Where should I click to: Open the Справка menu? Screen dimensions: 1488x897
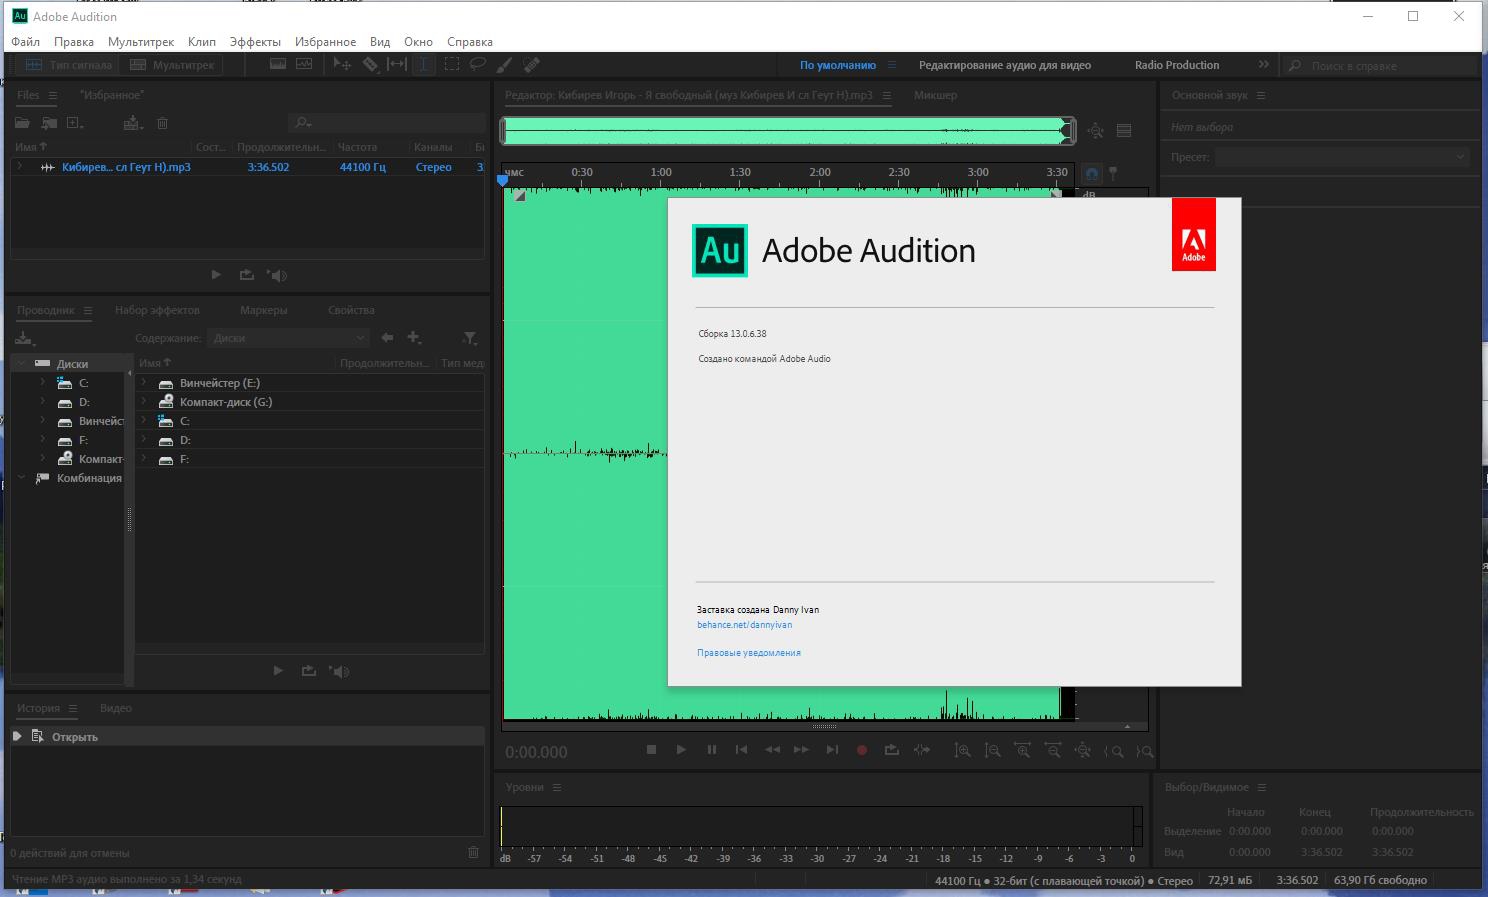470,42
